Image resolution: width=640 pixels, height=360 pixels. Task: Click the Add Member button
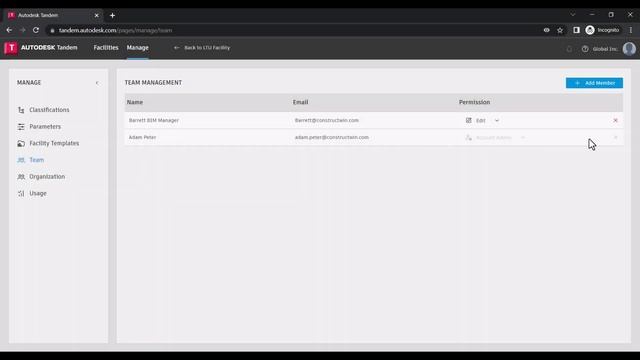[594, 83]
